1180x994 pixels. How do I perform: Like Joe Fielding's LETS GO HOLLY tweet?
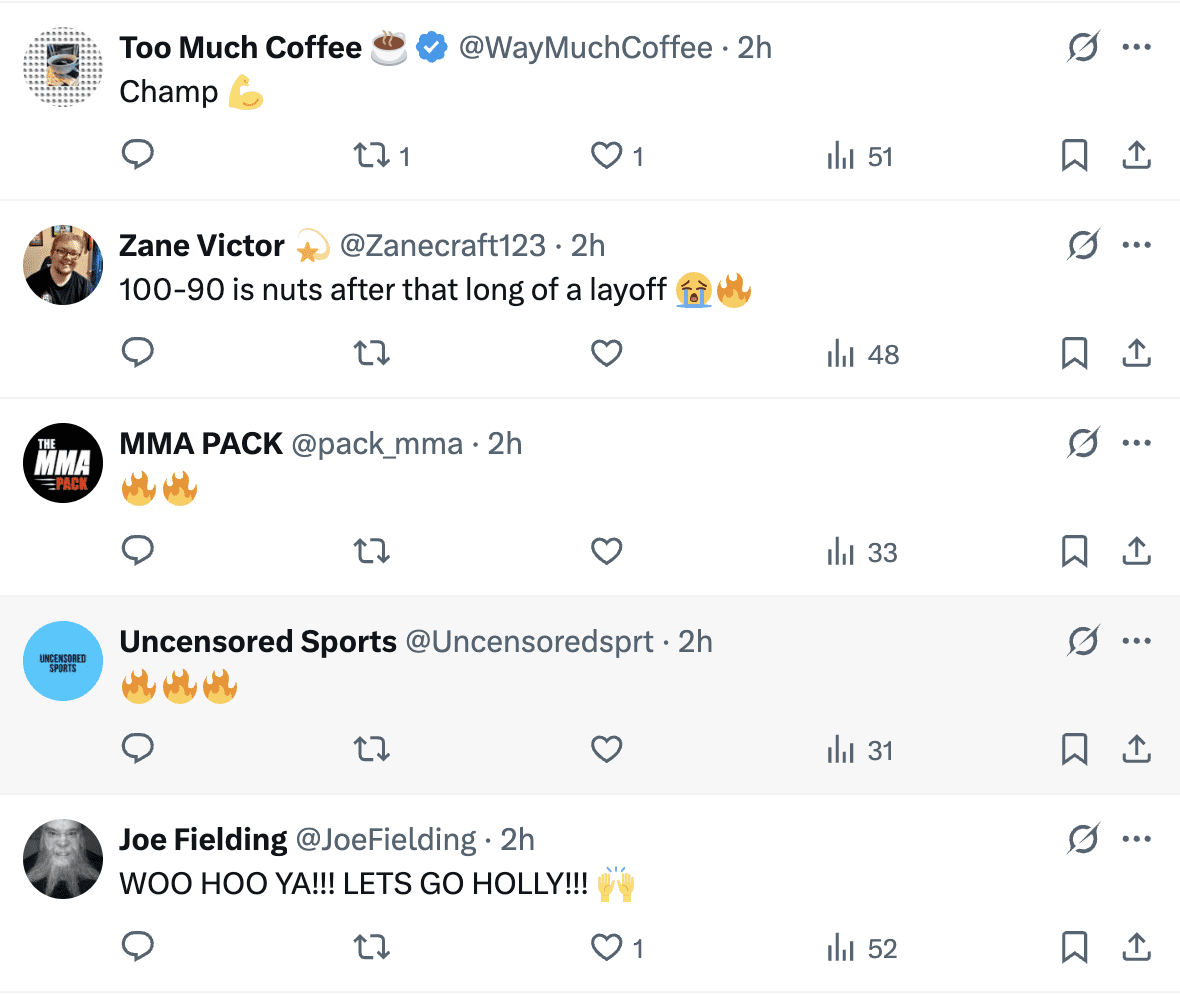(x=607, y=947)
